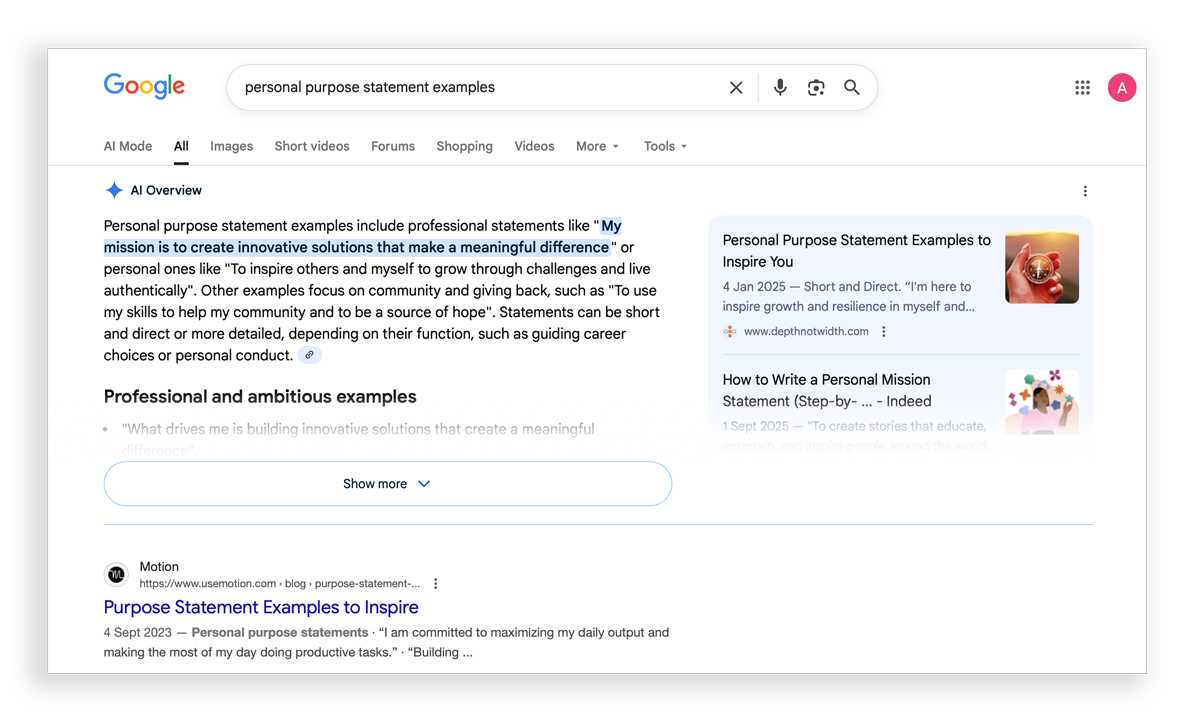This screenshot has width=1194, height=722.
Task: Click the usemotion.com breadcrumb URL
Action: 279,583
